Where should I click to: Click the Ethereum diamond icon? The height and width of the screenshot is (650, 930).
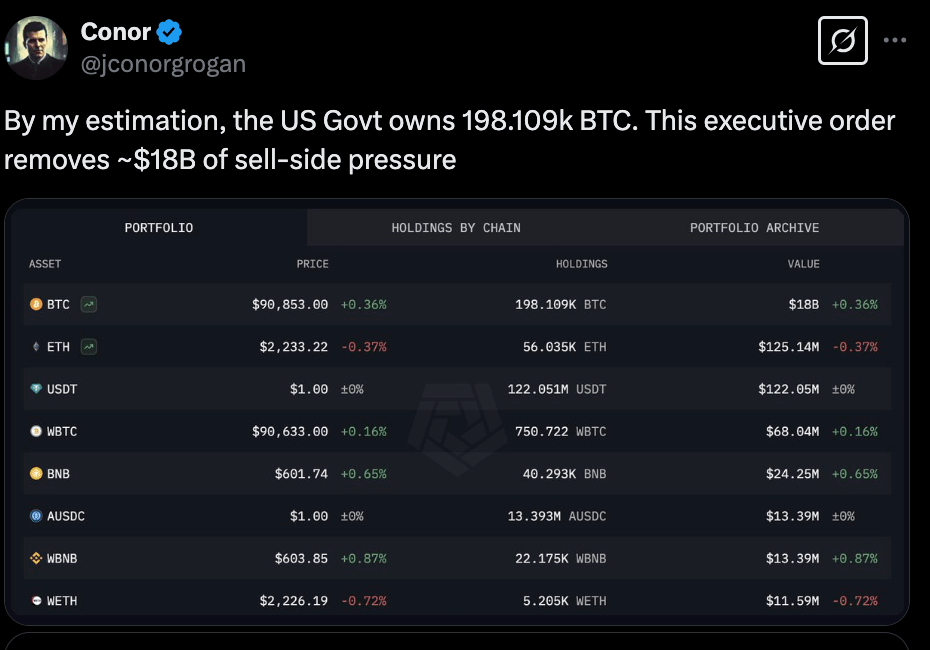(x=37, y=347)
